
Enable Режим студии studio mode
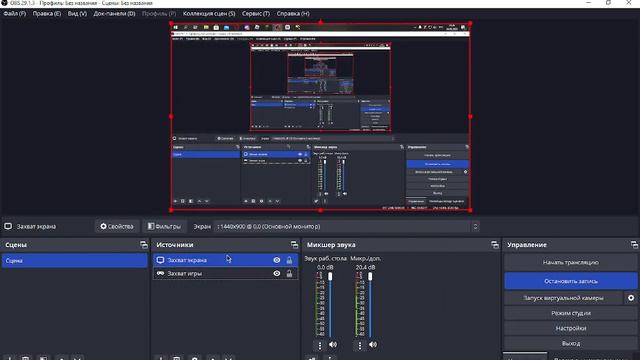(571, 313)
